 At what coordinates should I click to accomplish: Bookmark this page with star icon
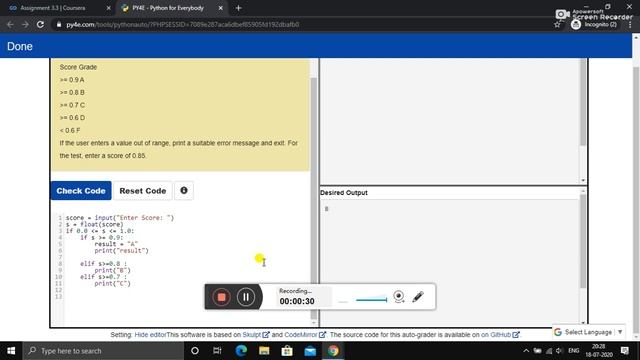click(x=557, y=24)
